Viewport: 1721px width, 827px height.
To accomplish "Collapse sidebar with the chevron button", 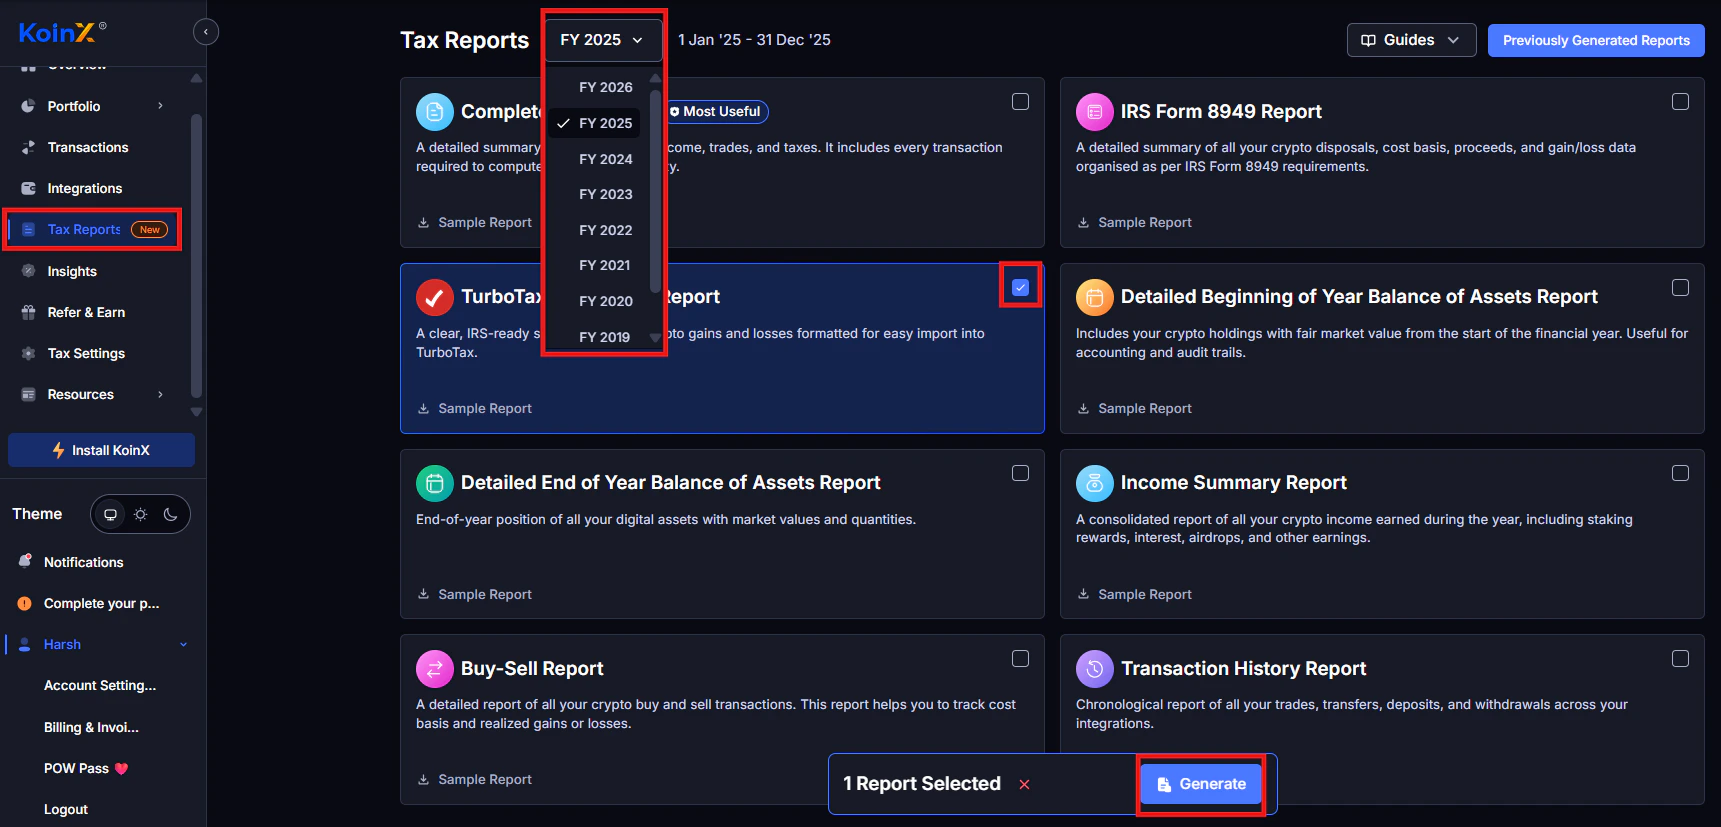I will (x=206, y=32).
